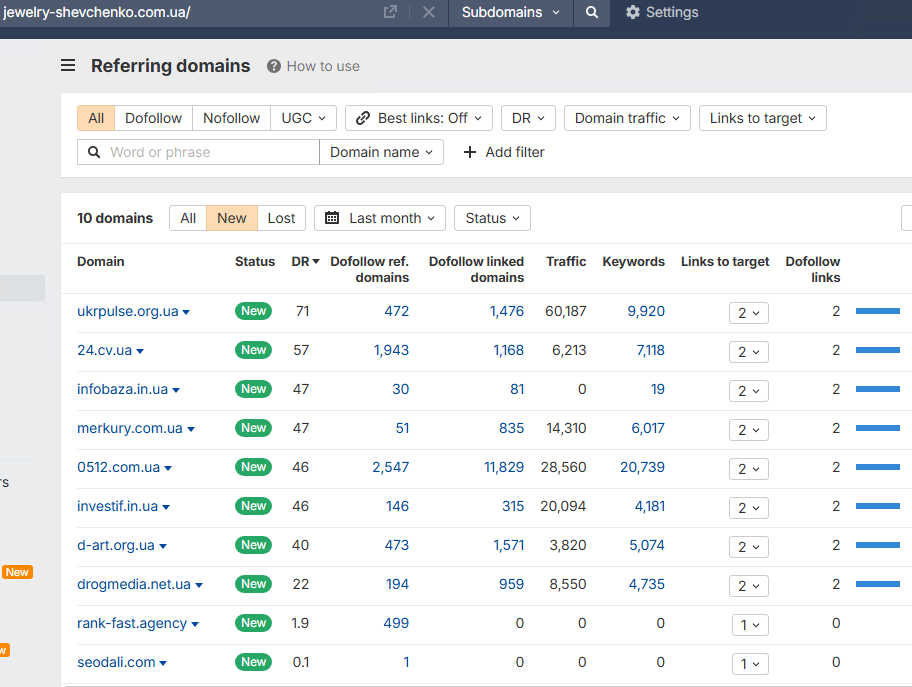
Task: Open the Domain traffic filter dropdown
Action: (x=627, y=118)
